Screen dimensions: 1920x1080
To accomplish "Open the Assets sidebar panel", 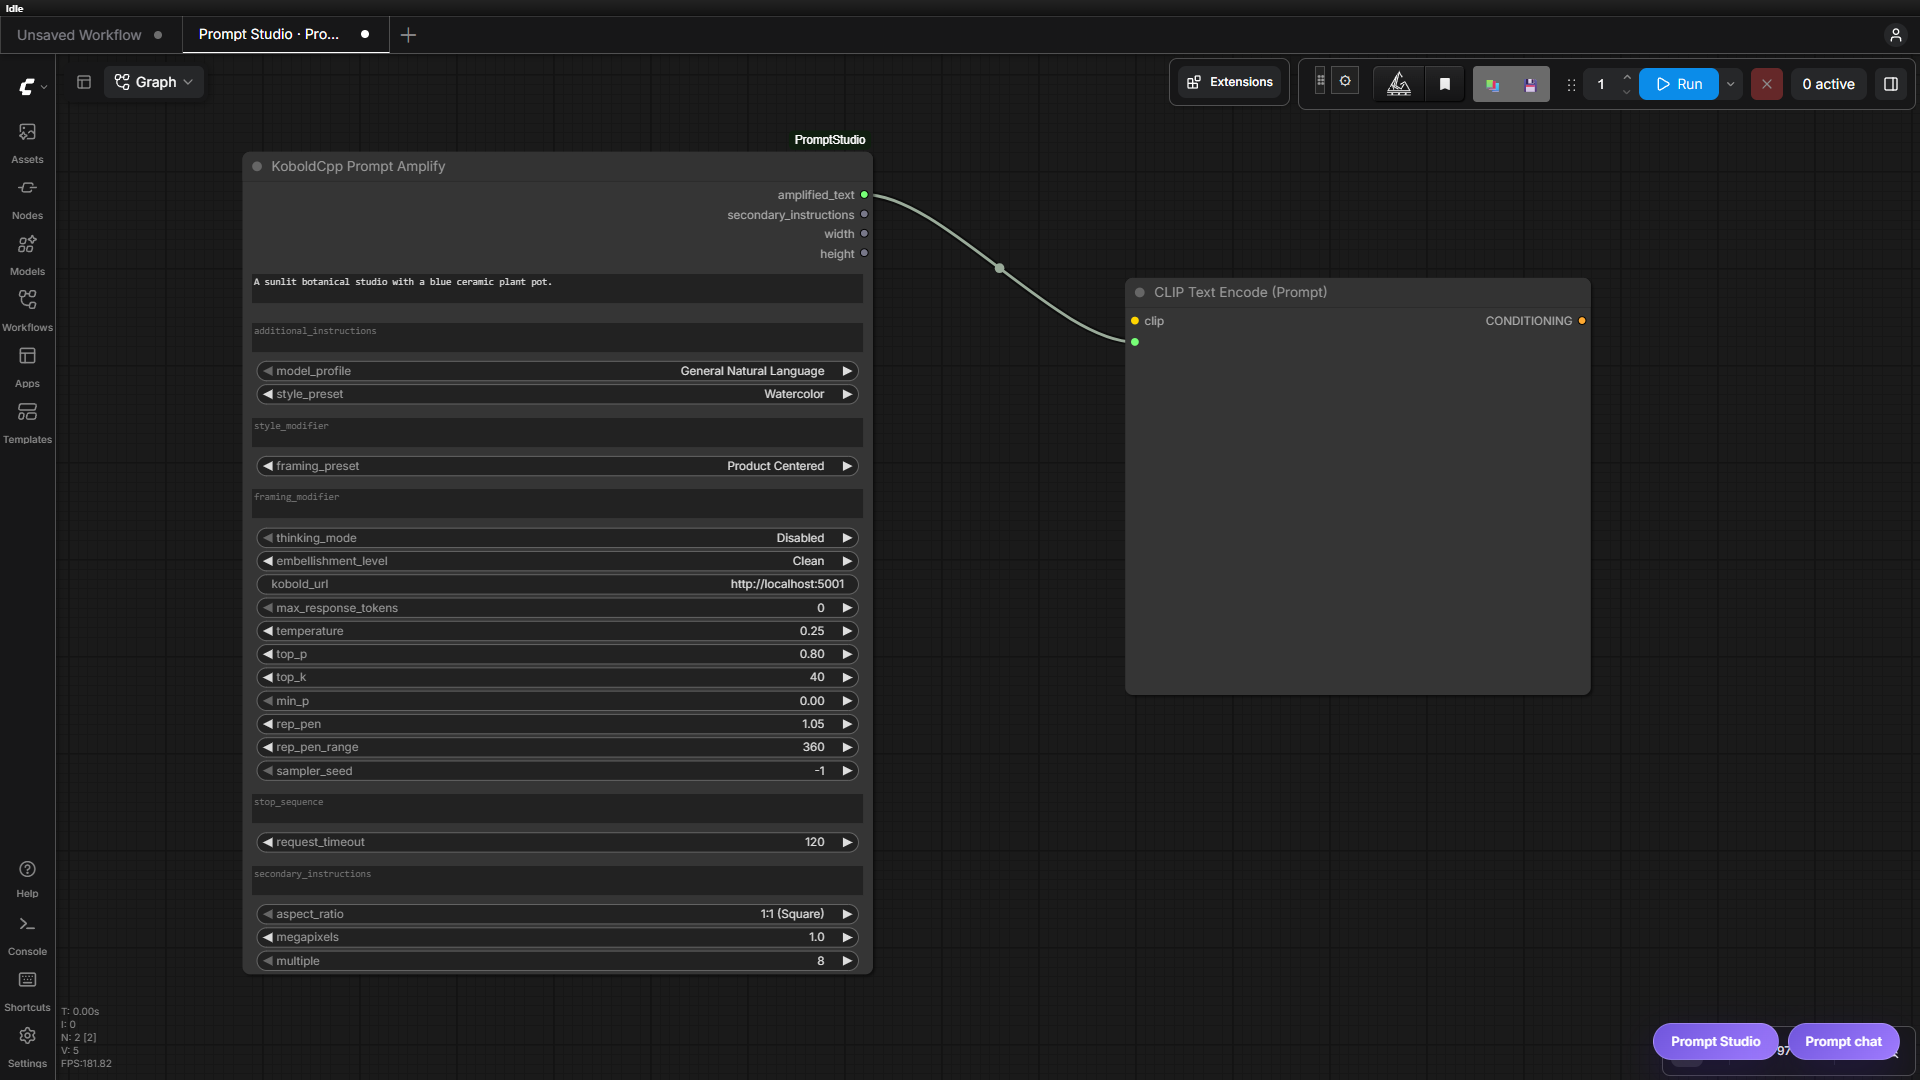I will [27, 143].
